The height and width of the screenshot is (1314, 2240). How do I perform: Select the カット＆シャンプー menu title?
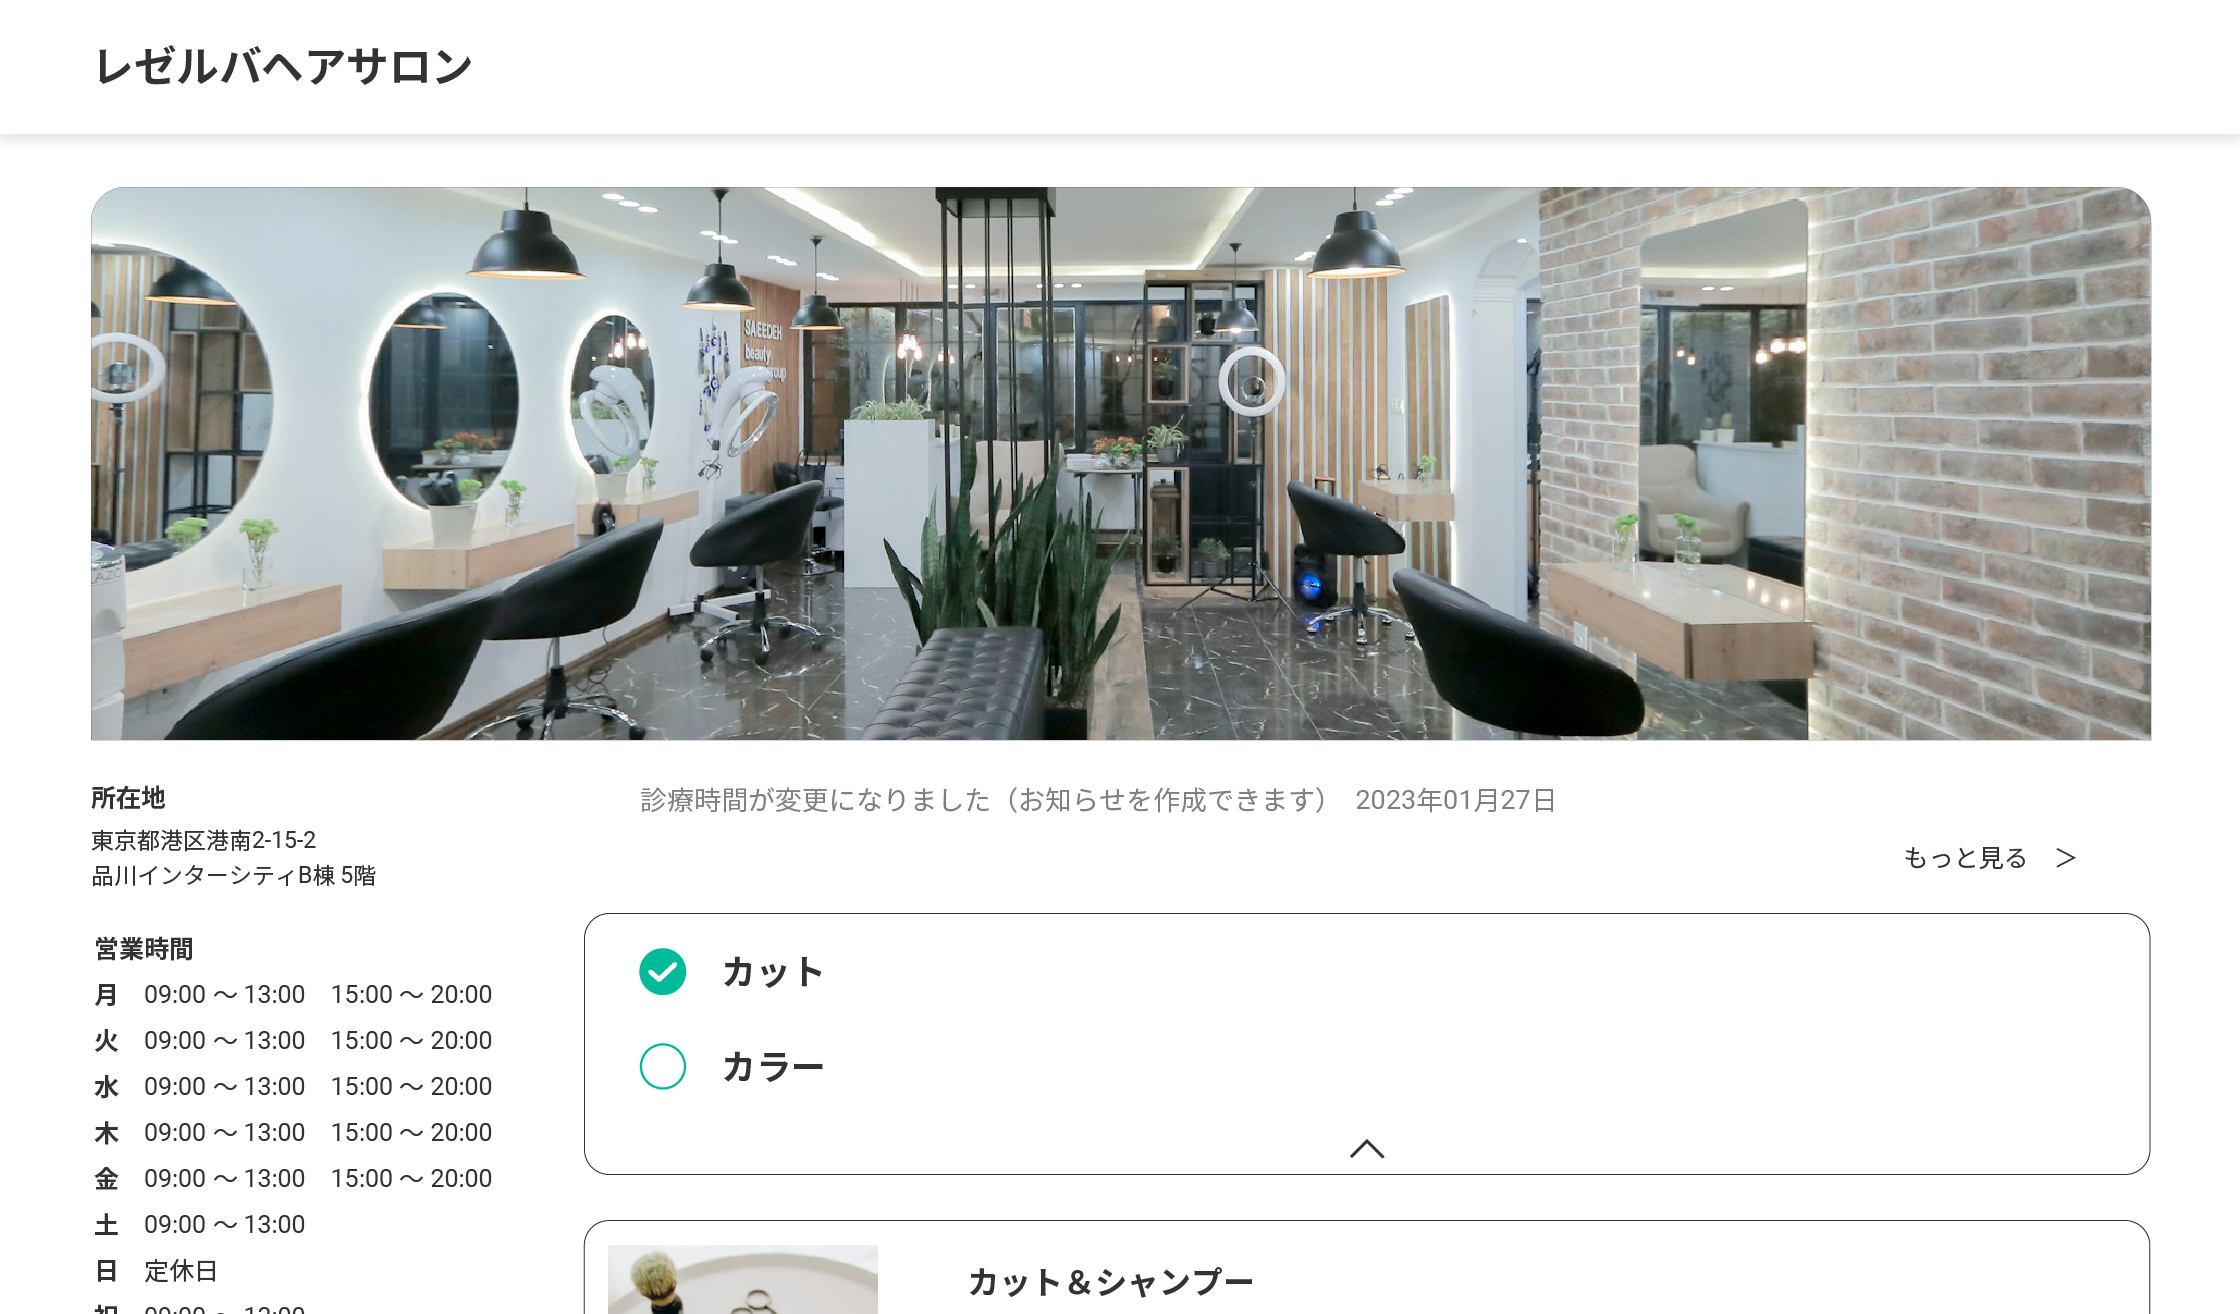[x=1111, y=1282]
